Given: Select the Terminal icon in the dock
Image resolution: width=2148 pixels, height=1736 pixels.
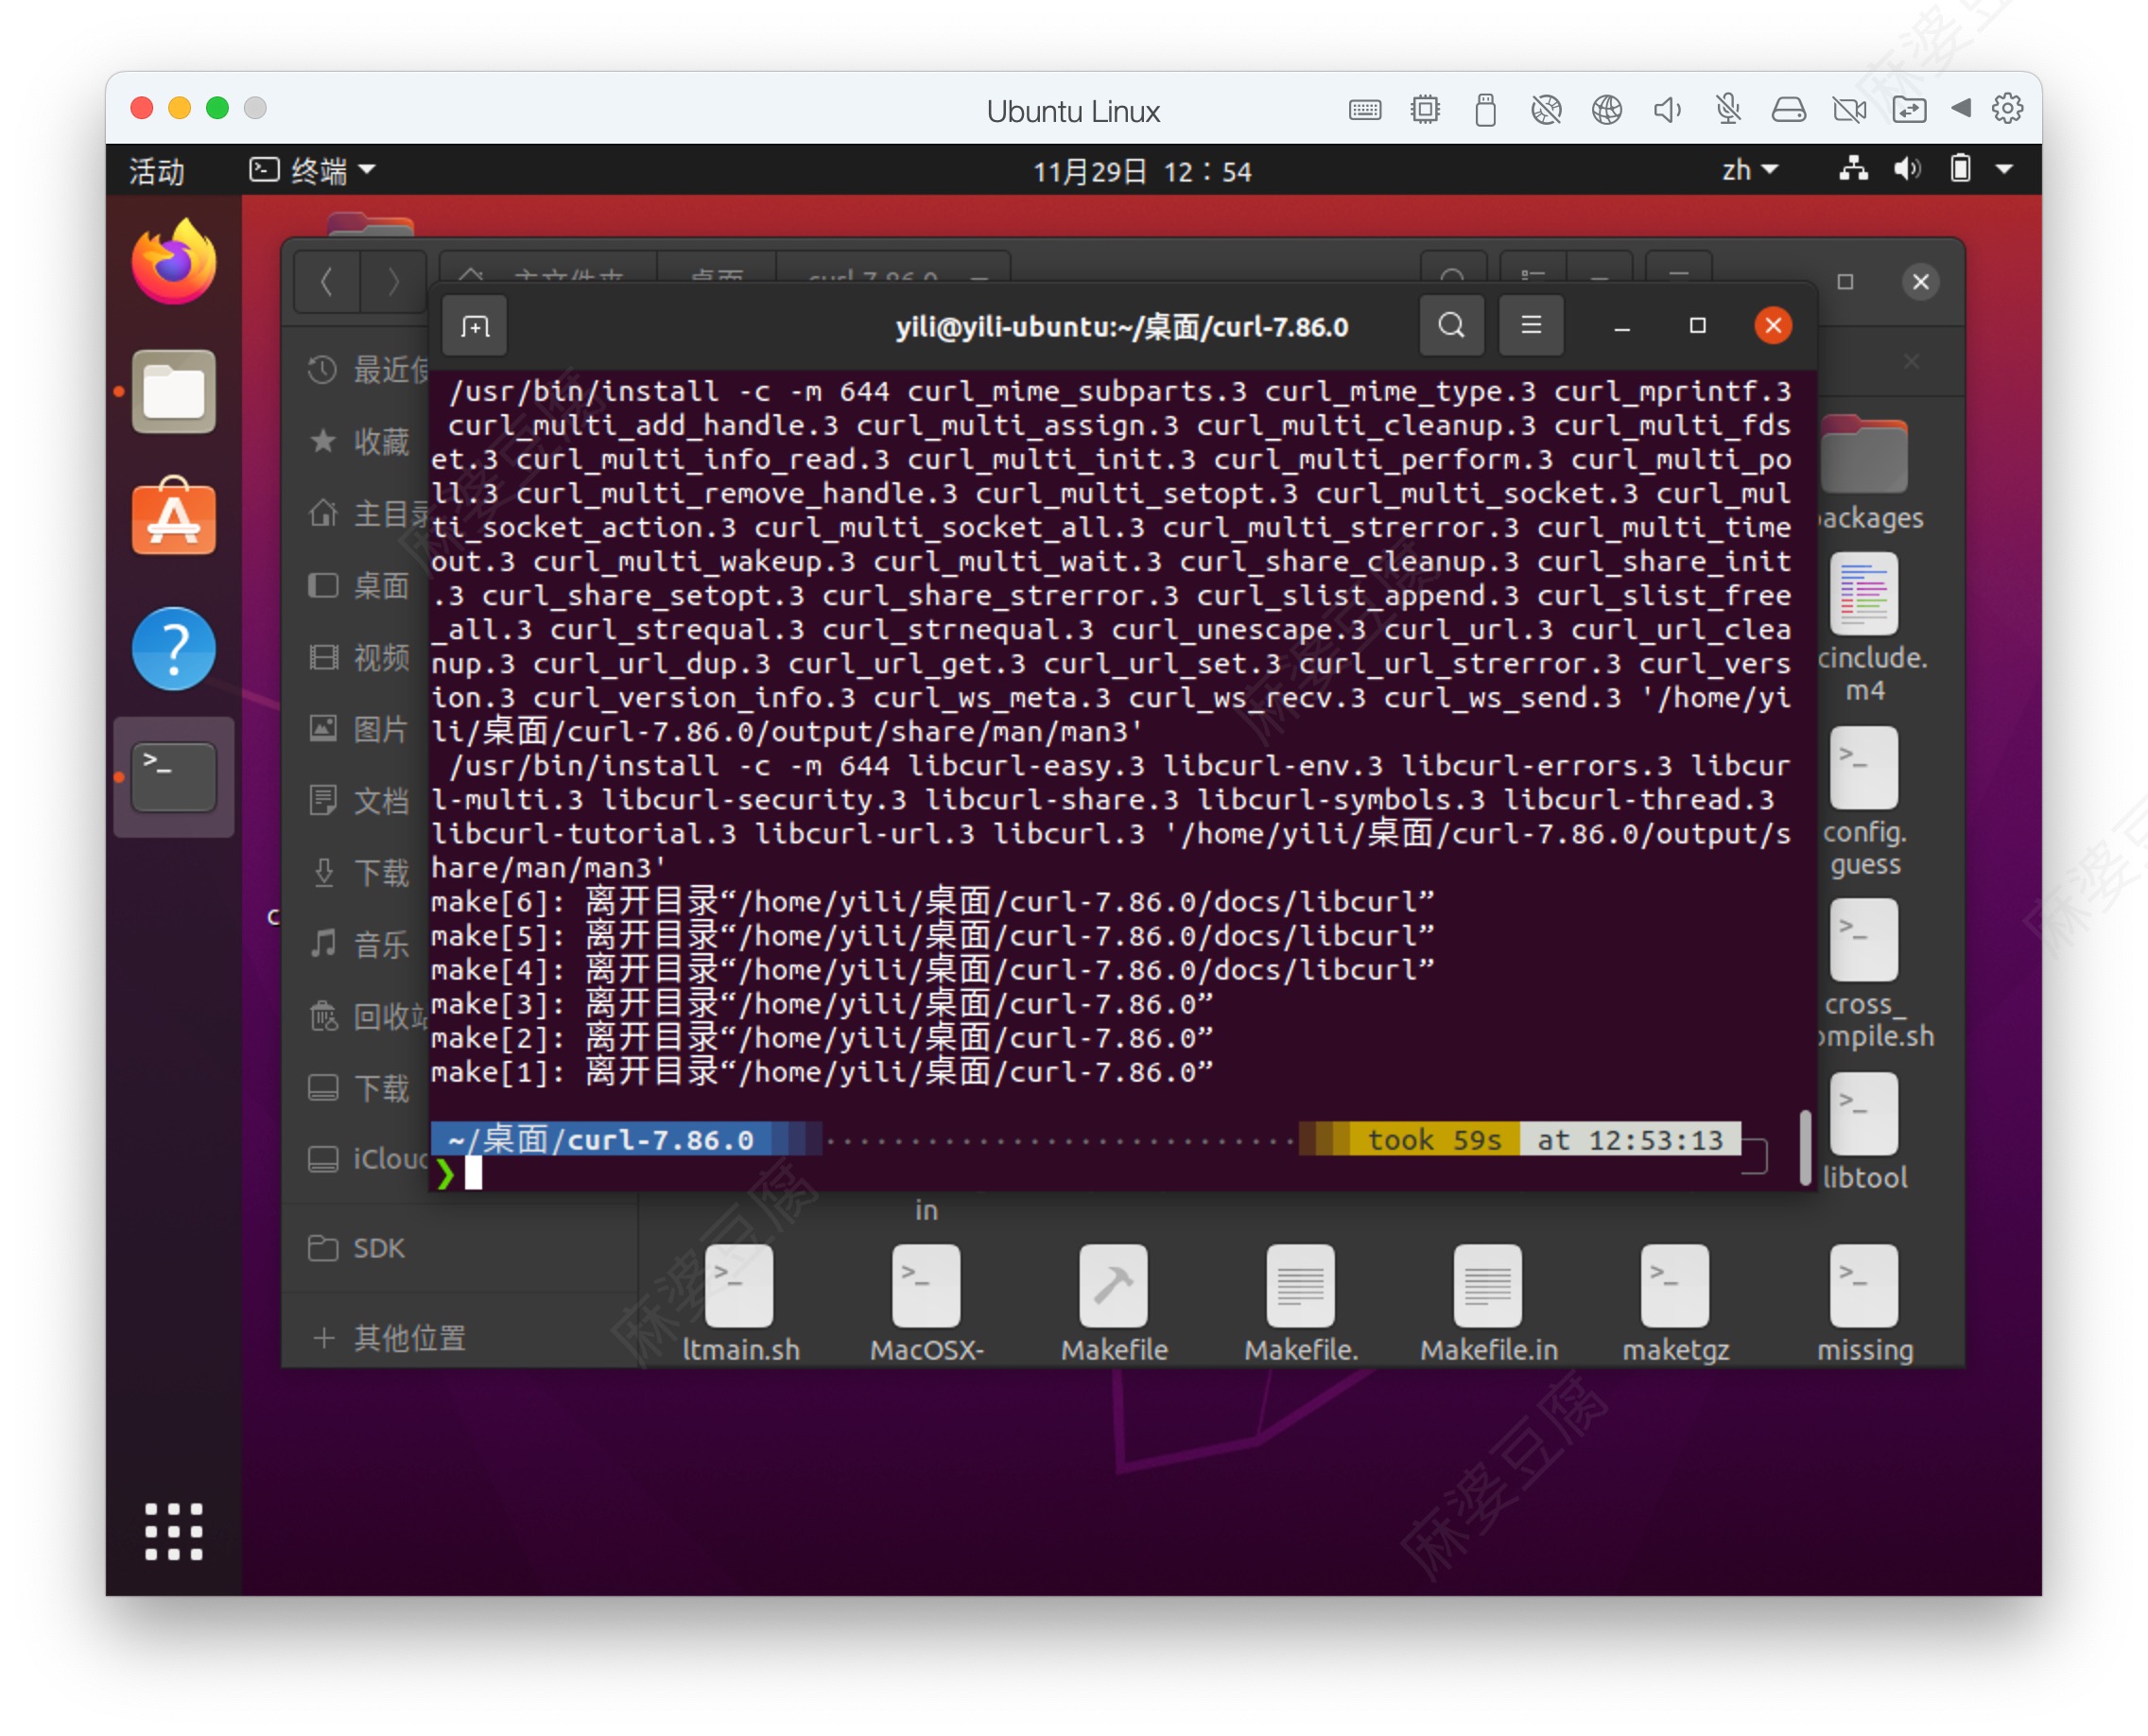Looking at the screenshot, I should click(174, 777).
